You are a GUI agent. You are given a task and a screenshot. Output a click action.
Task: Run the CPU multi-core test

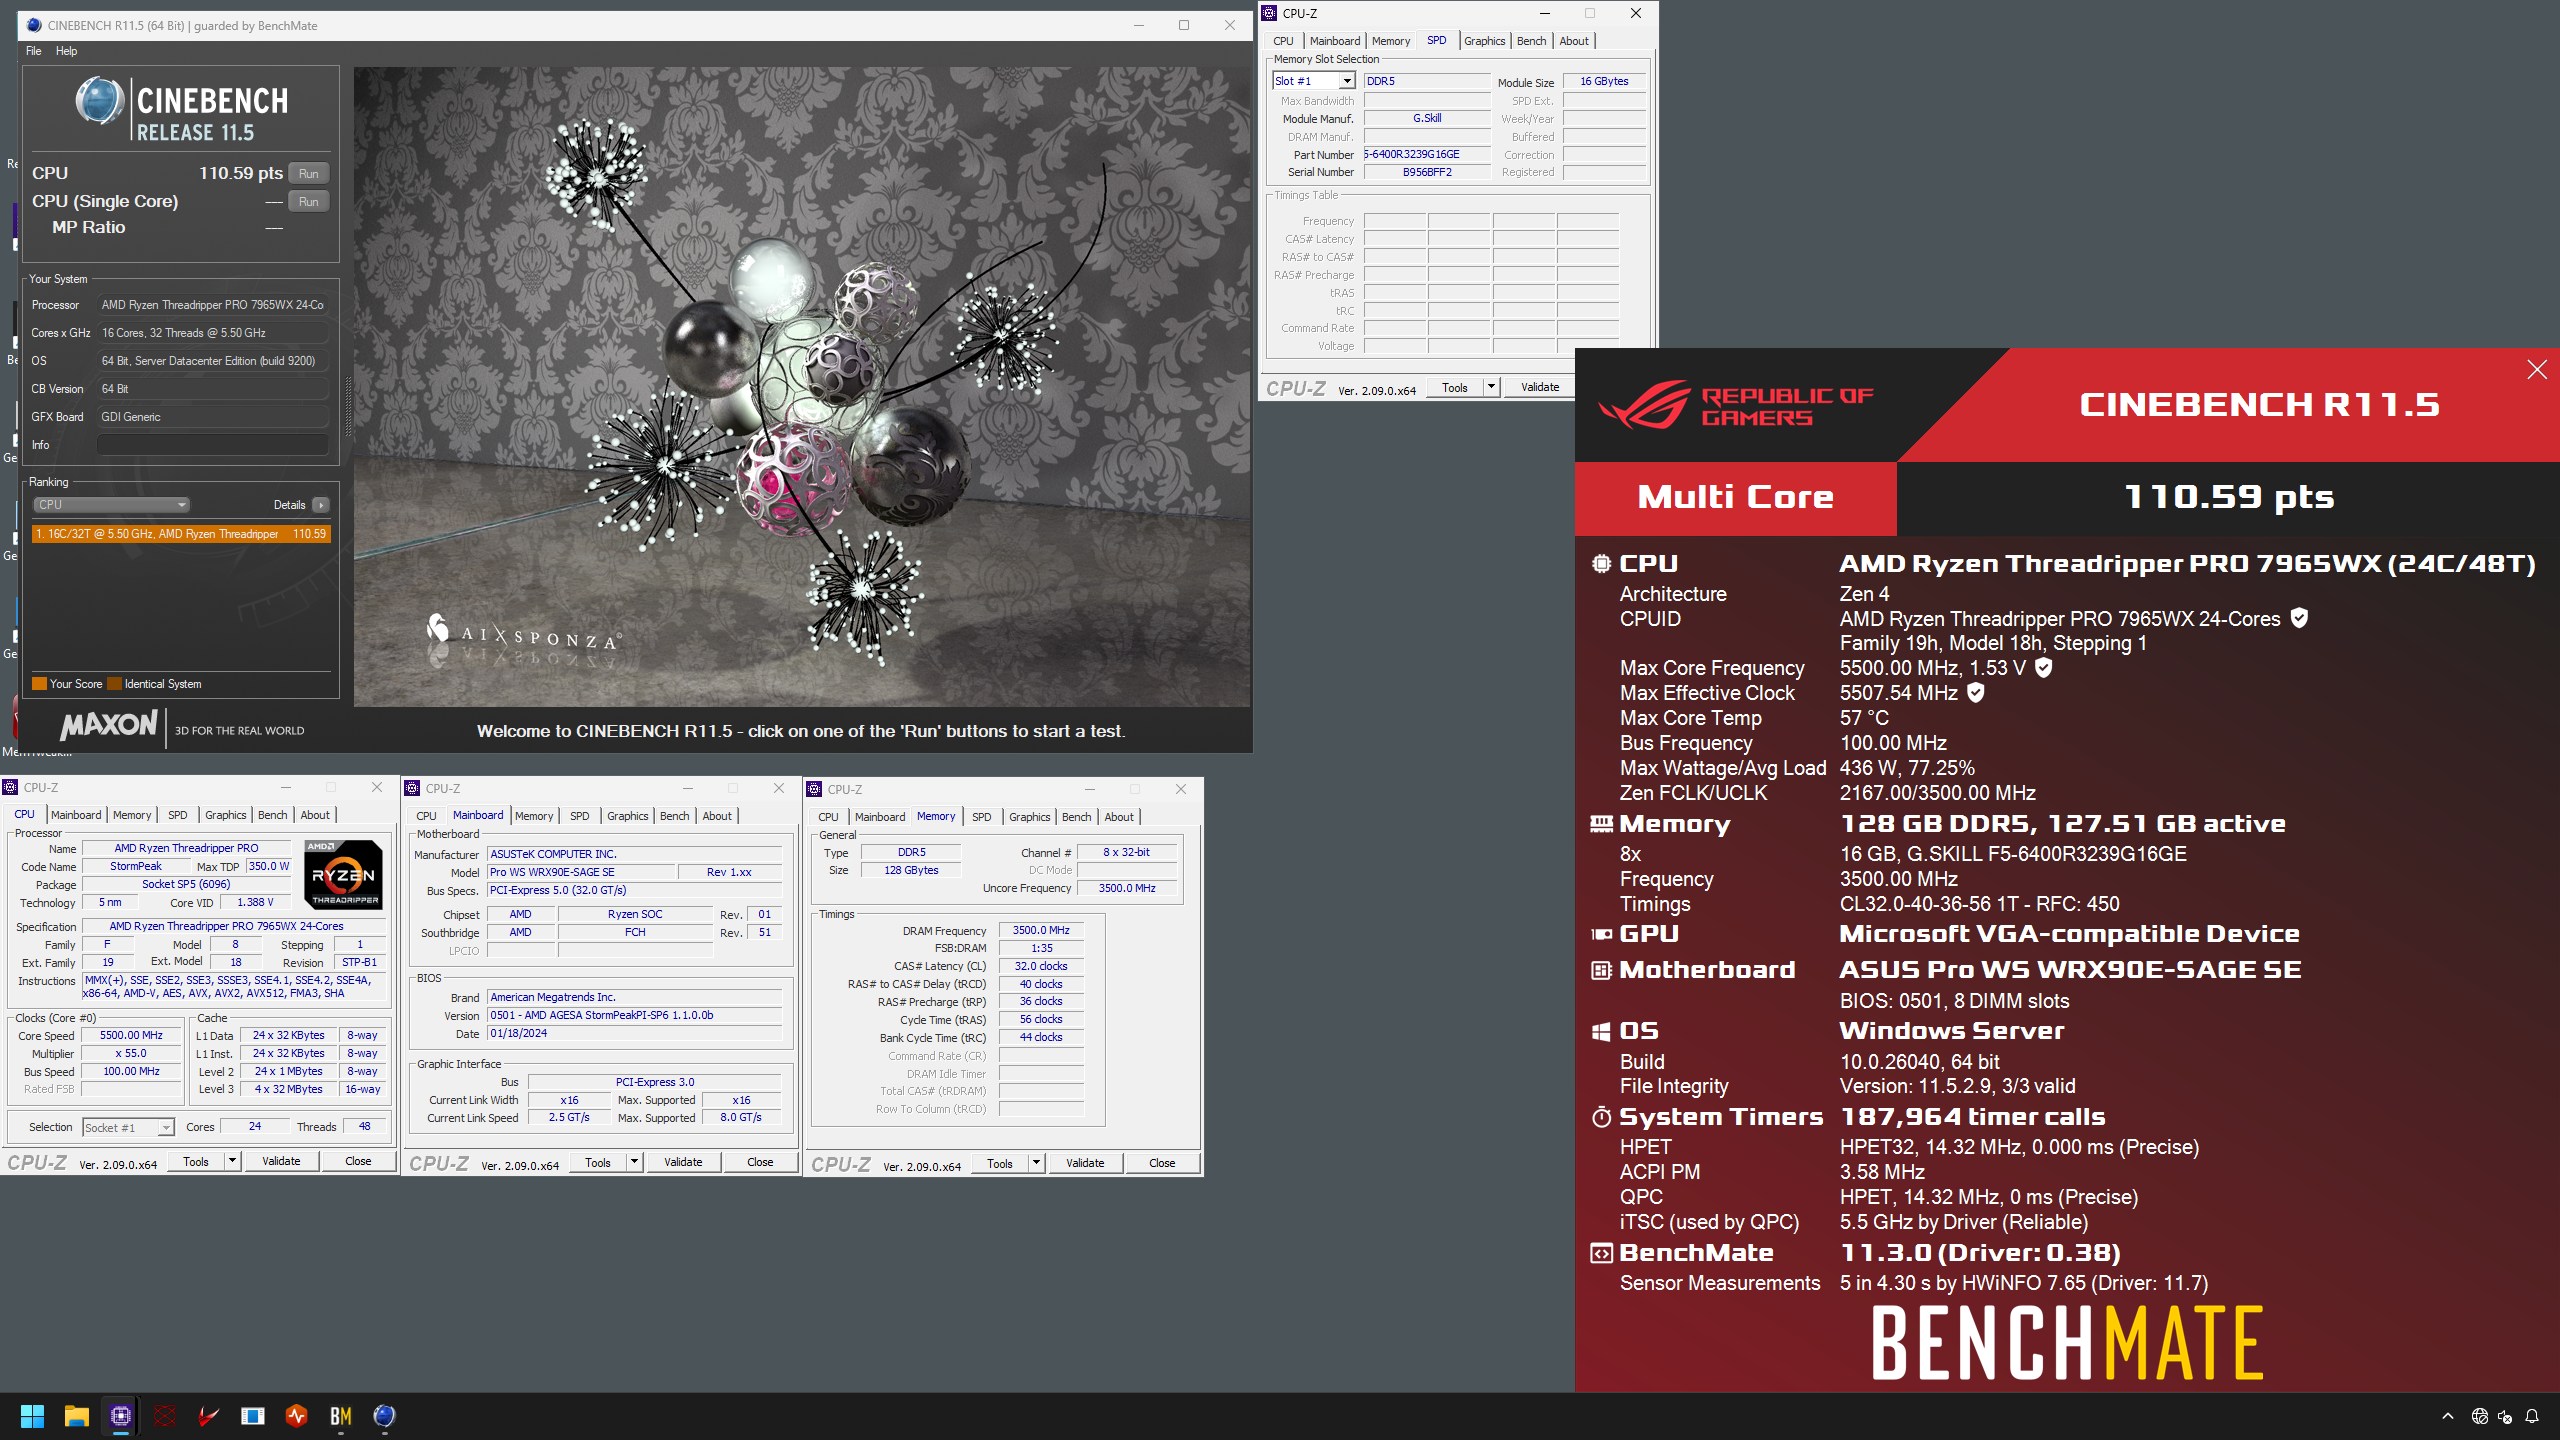coord(308,174)
